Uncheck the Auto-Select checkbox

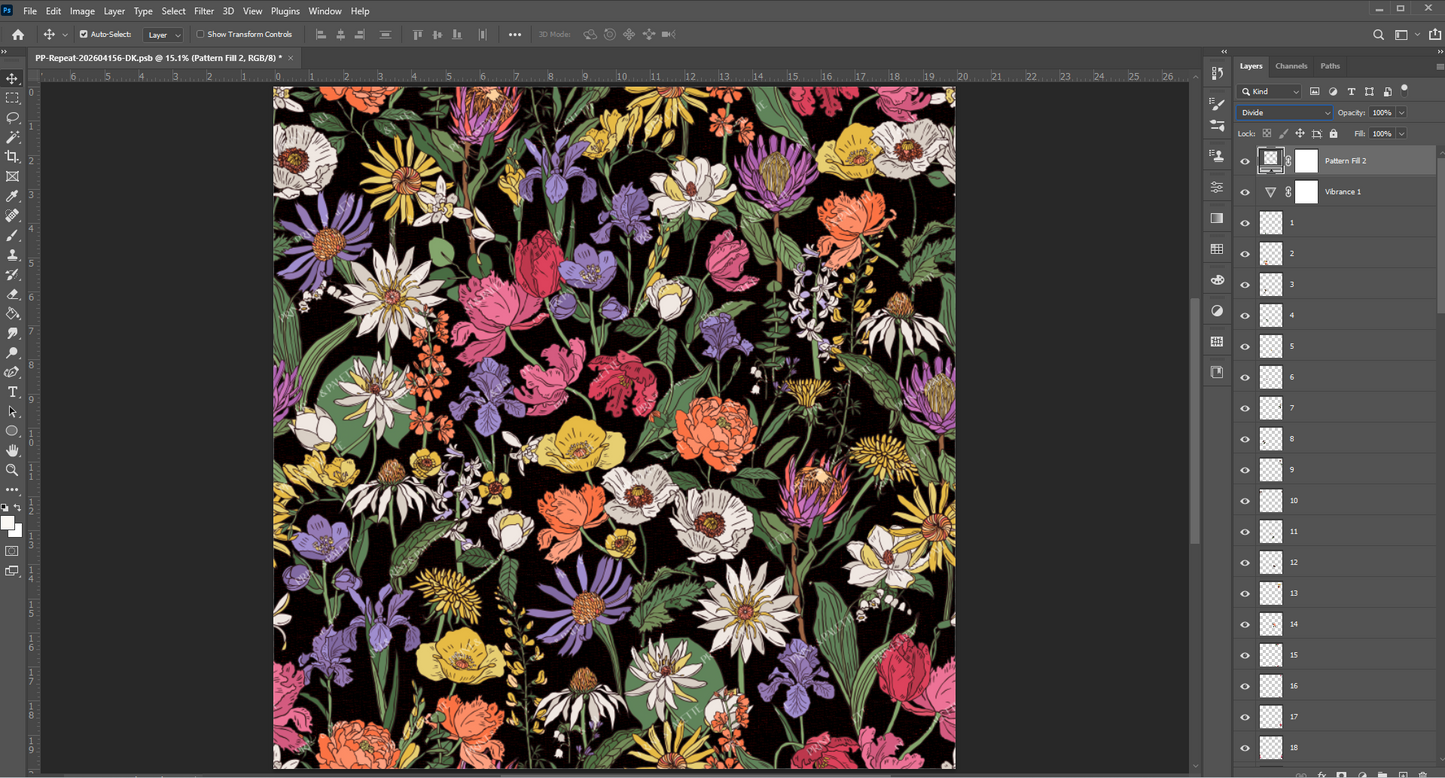coord(84,34)
